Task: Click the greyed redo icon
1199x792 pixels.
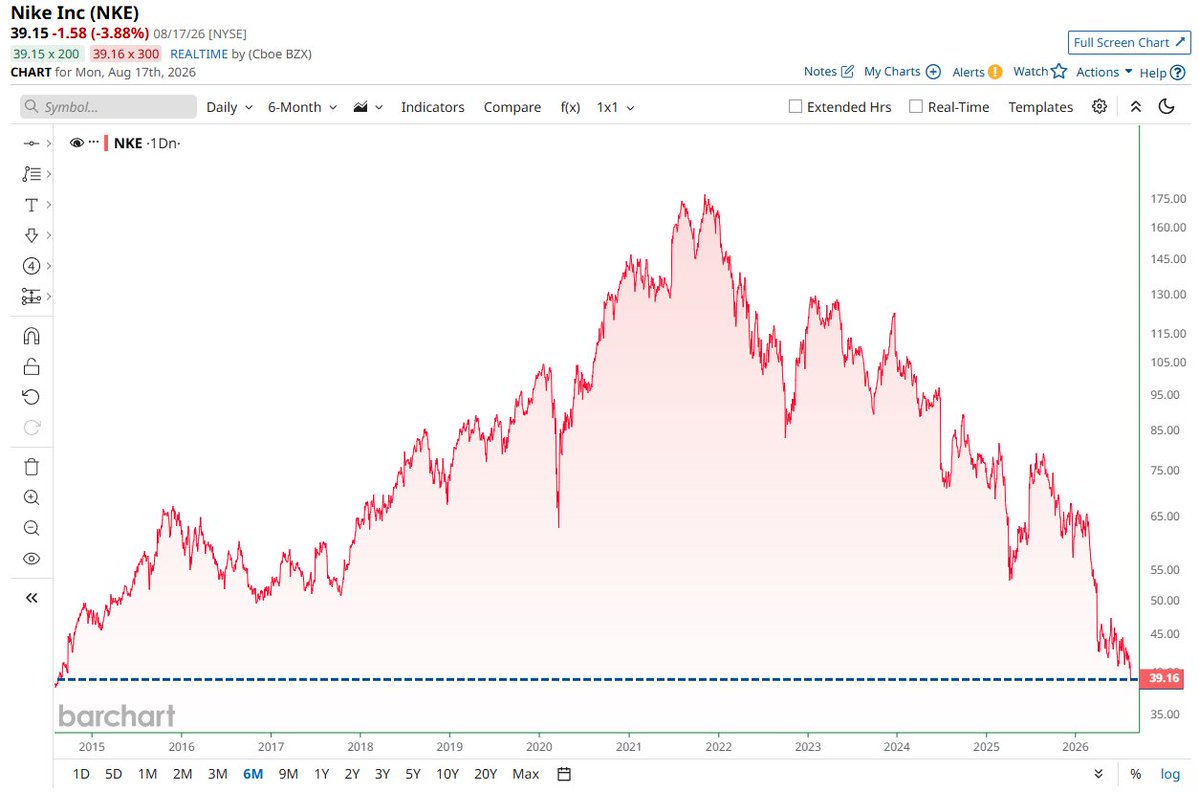Action: click(31, 427)
